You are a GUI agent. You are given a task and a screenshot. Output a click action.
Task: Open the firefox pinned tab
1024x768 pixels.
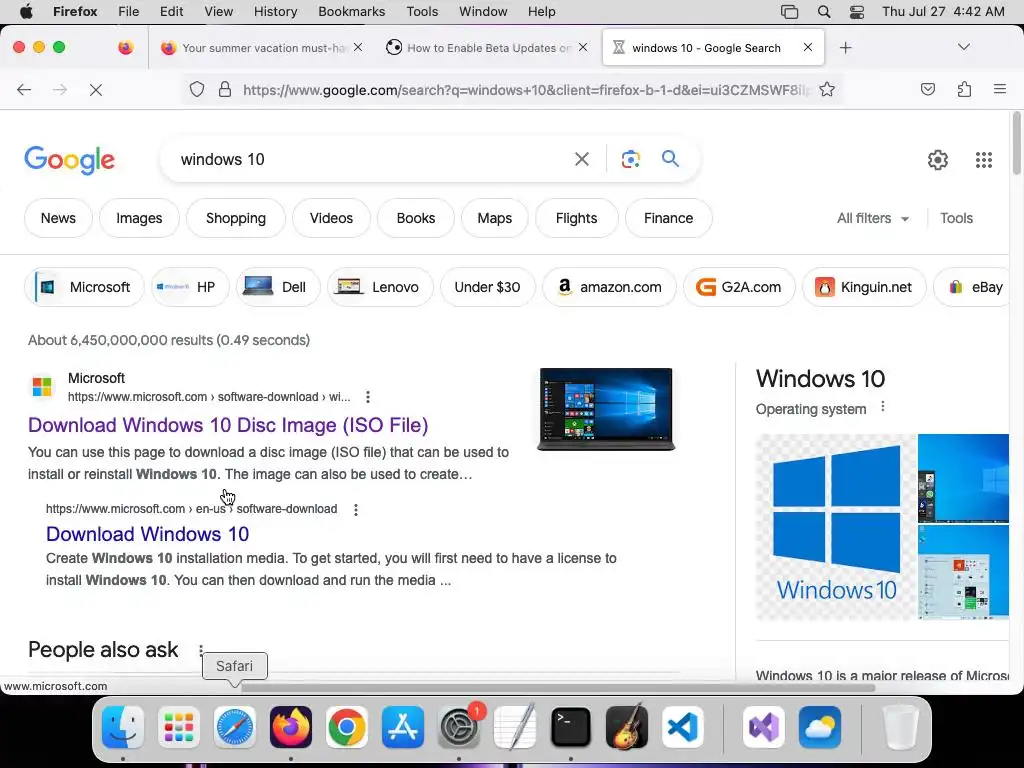coord(125,48)
